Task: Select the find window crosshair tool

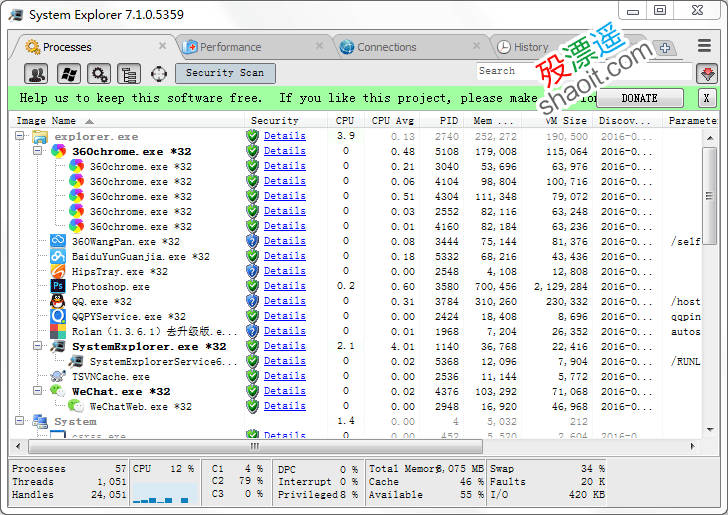Action: click(159, 74)
